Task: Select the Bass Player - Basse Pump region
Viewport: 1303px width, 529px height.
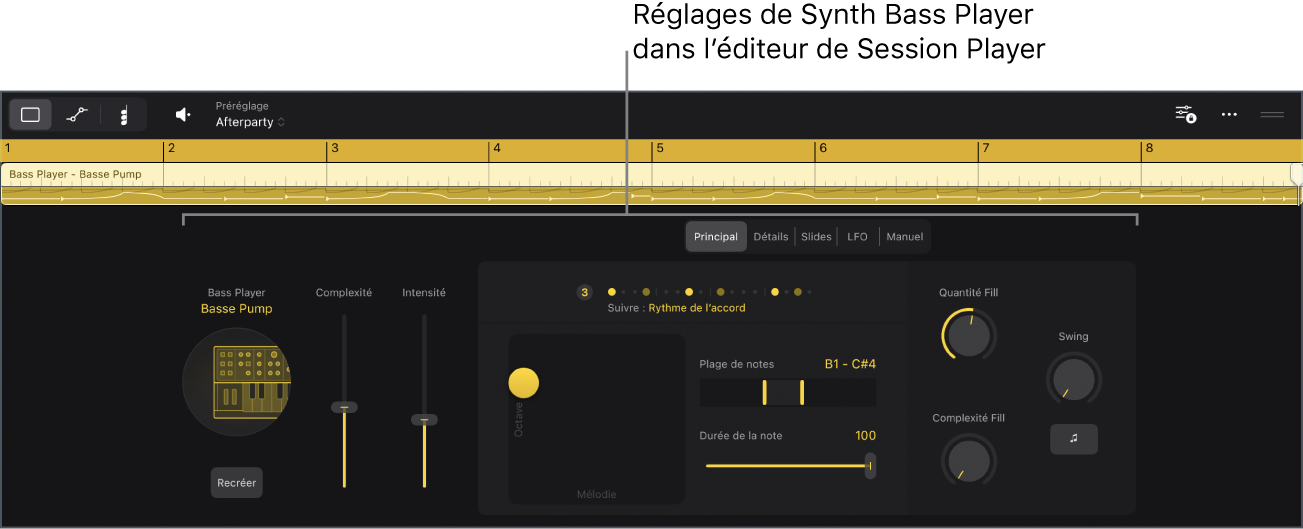Action: point(650,184)
